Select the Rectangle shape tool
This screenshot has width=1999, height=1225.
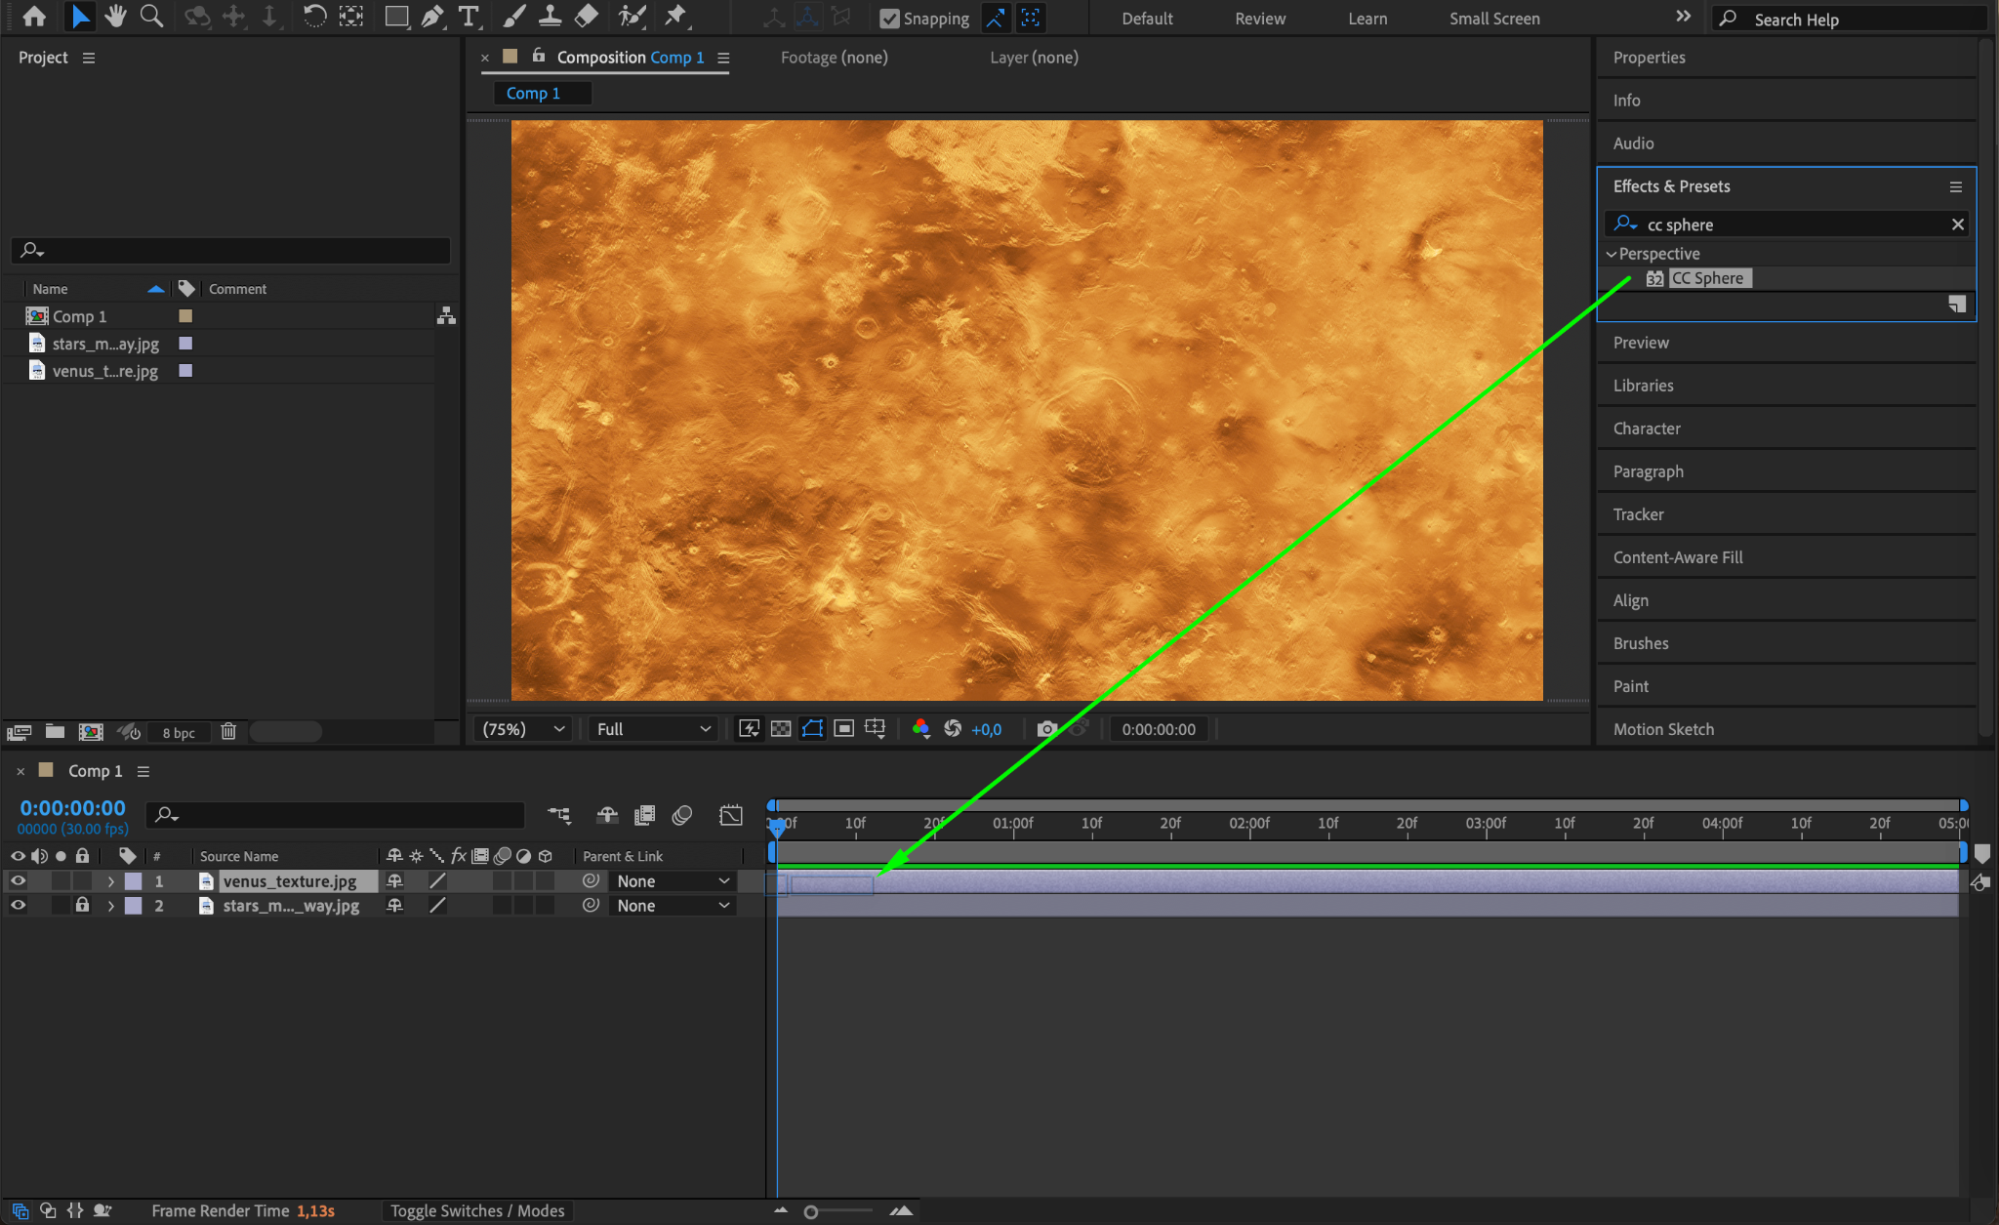pos(396,16)
